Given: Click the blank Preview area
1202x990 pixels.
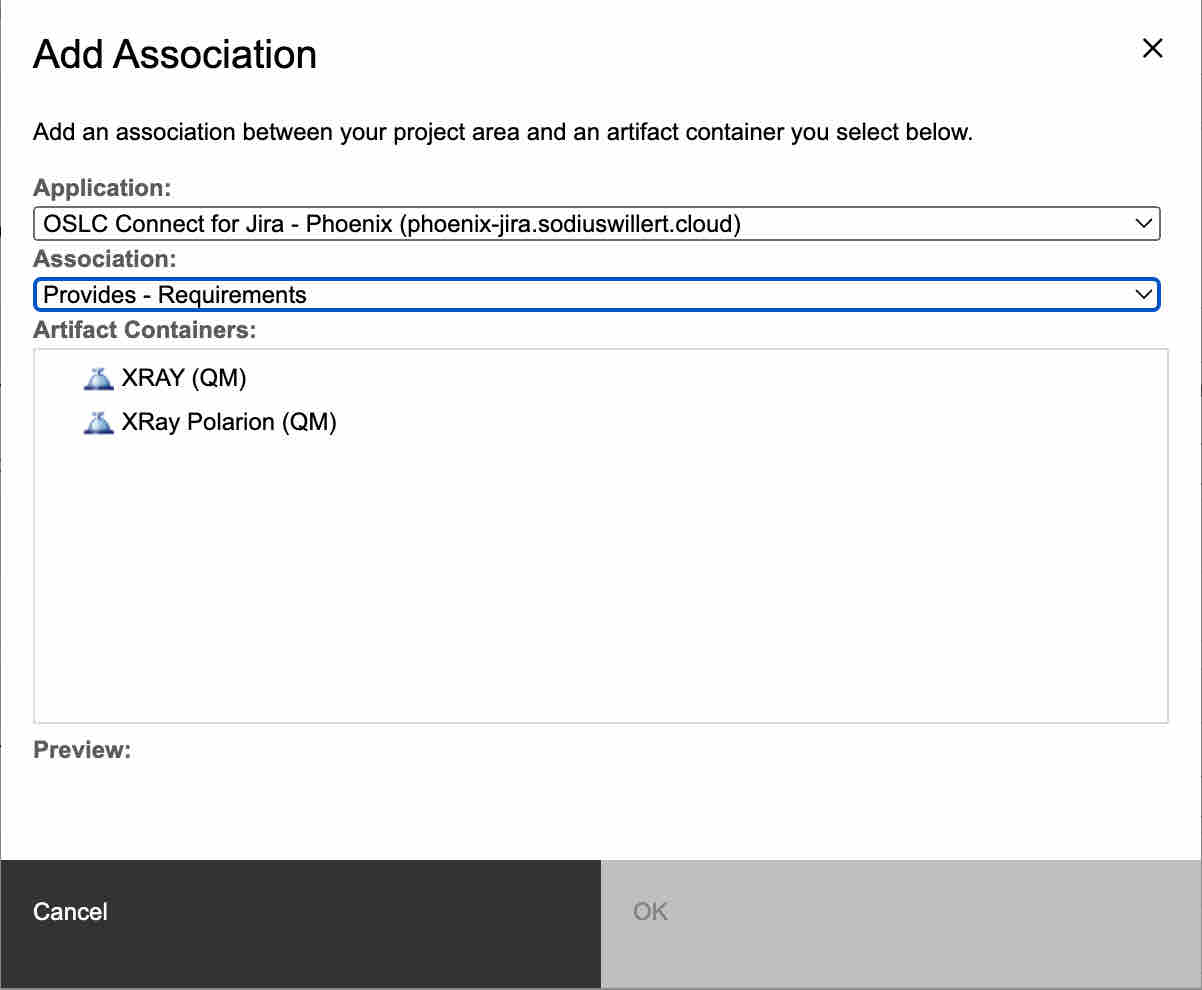Looking at the screenshot, I should (x=600, y=800).
